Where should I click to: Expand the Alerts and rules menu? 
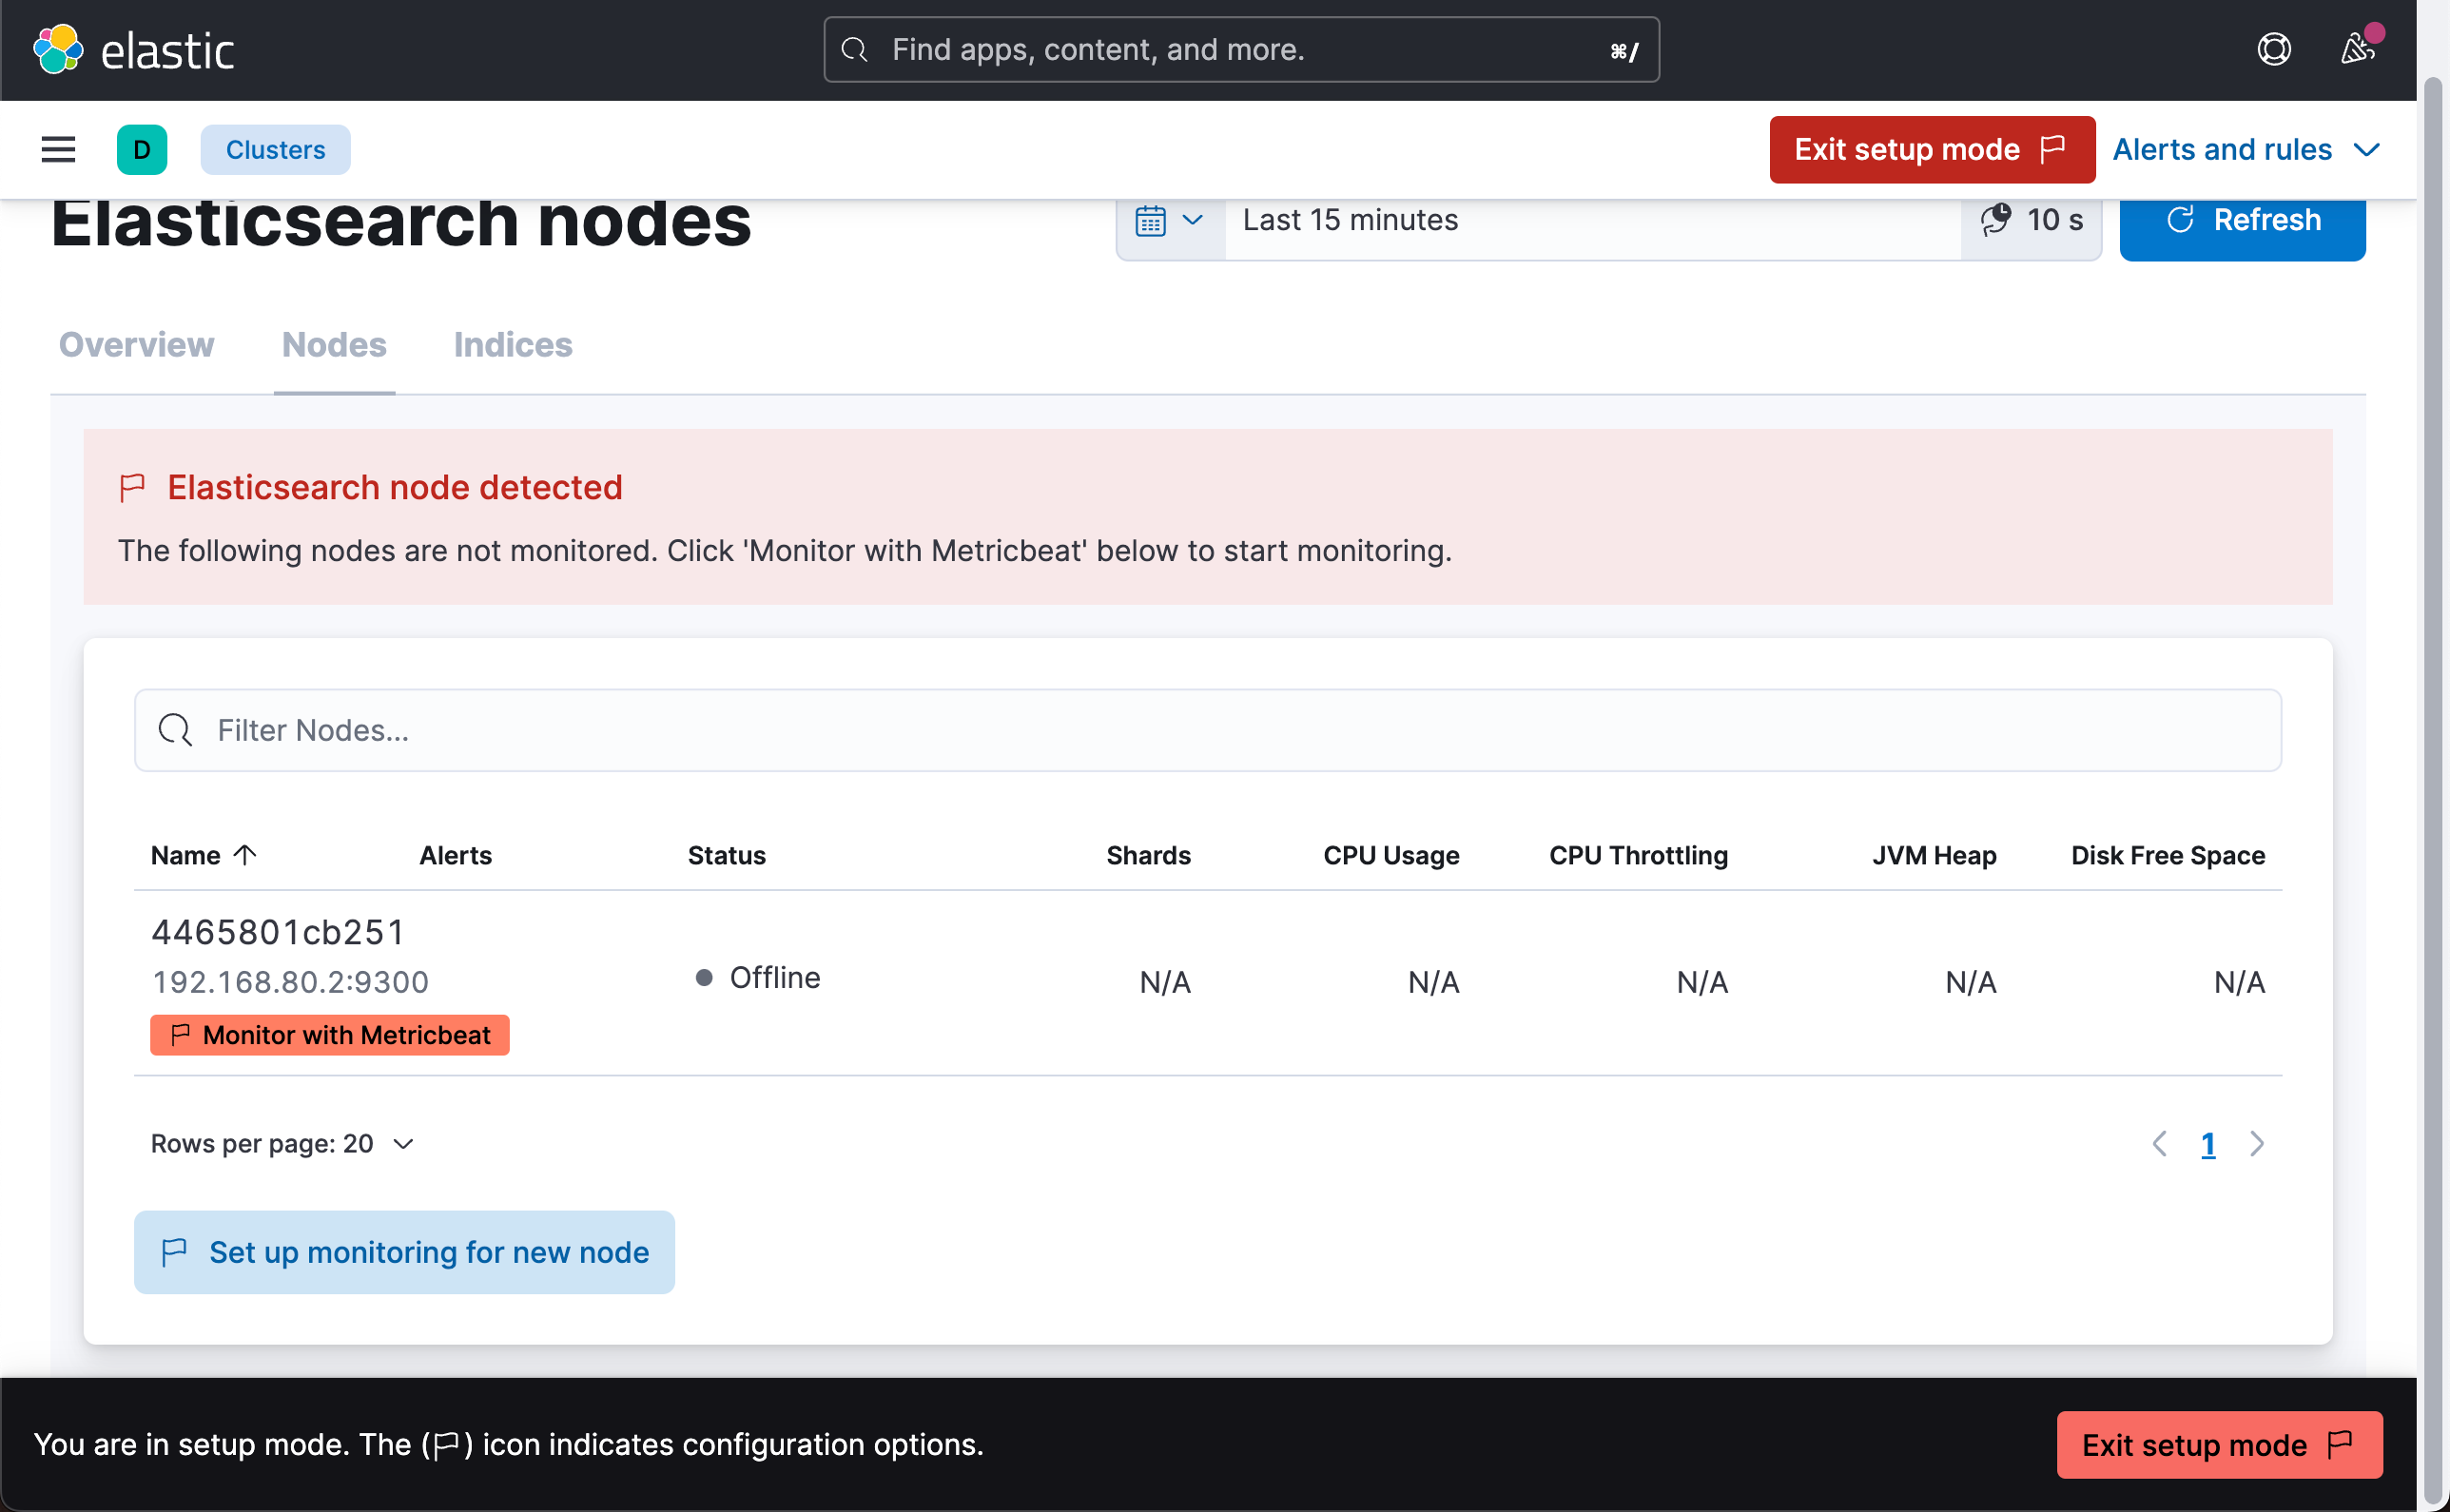click(2247, 150)
